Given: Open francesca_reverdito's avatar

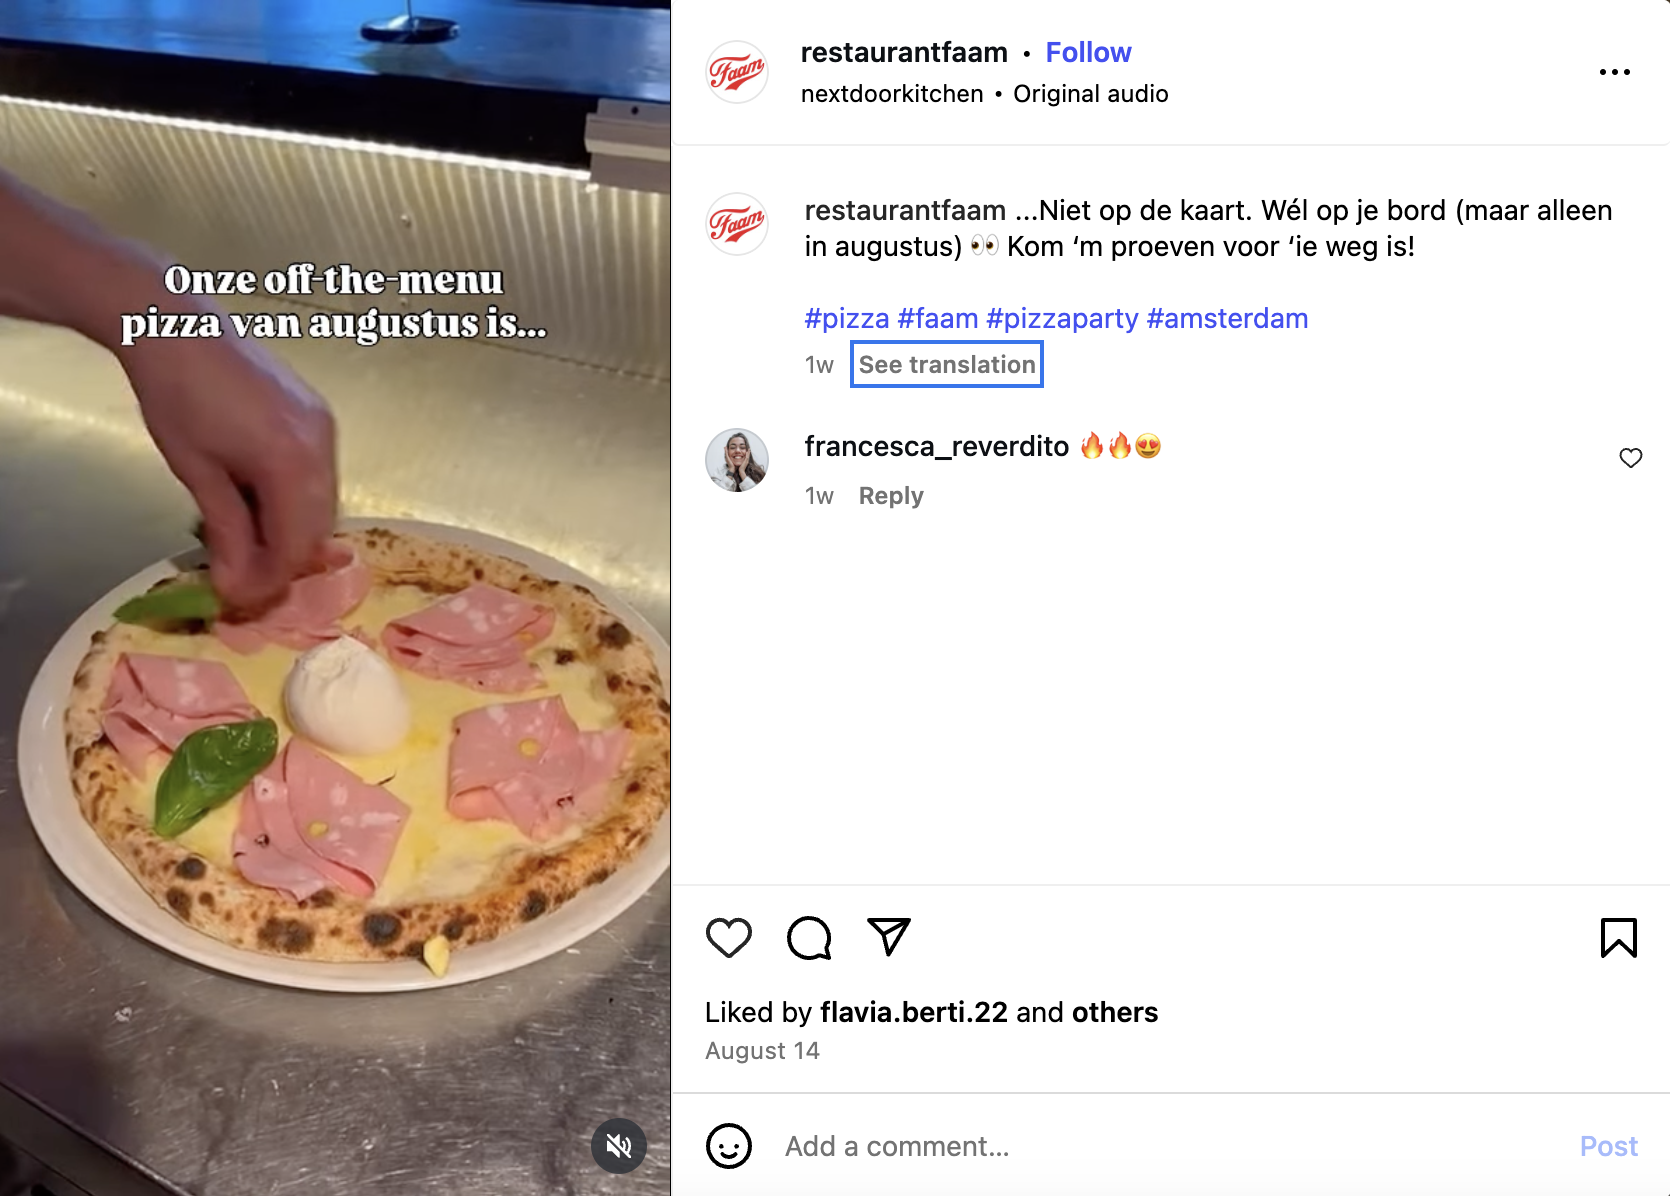Looking at the screenshot, I should (x=737, y=460).
